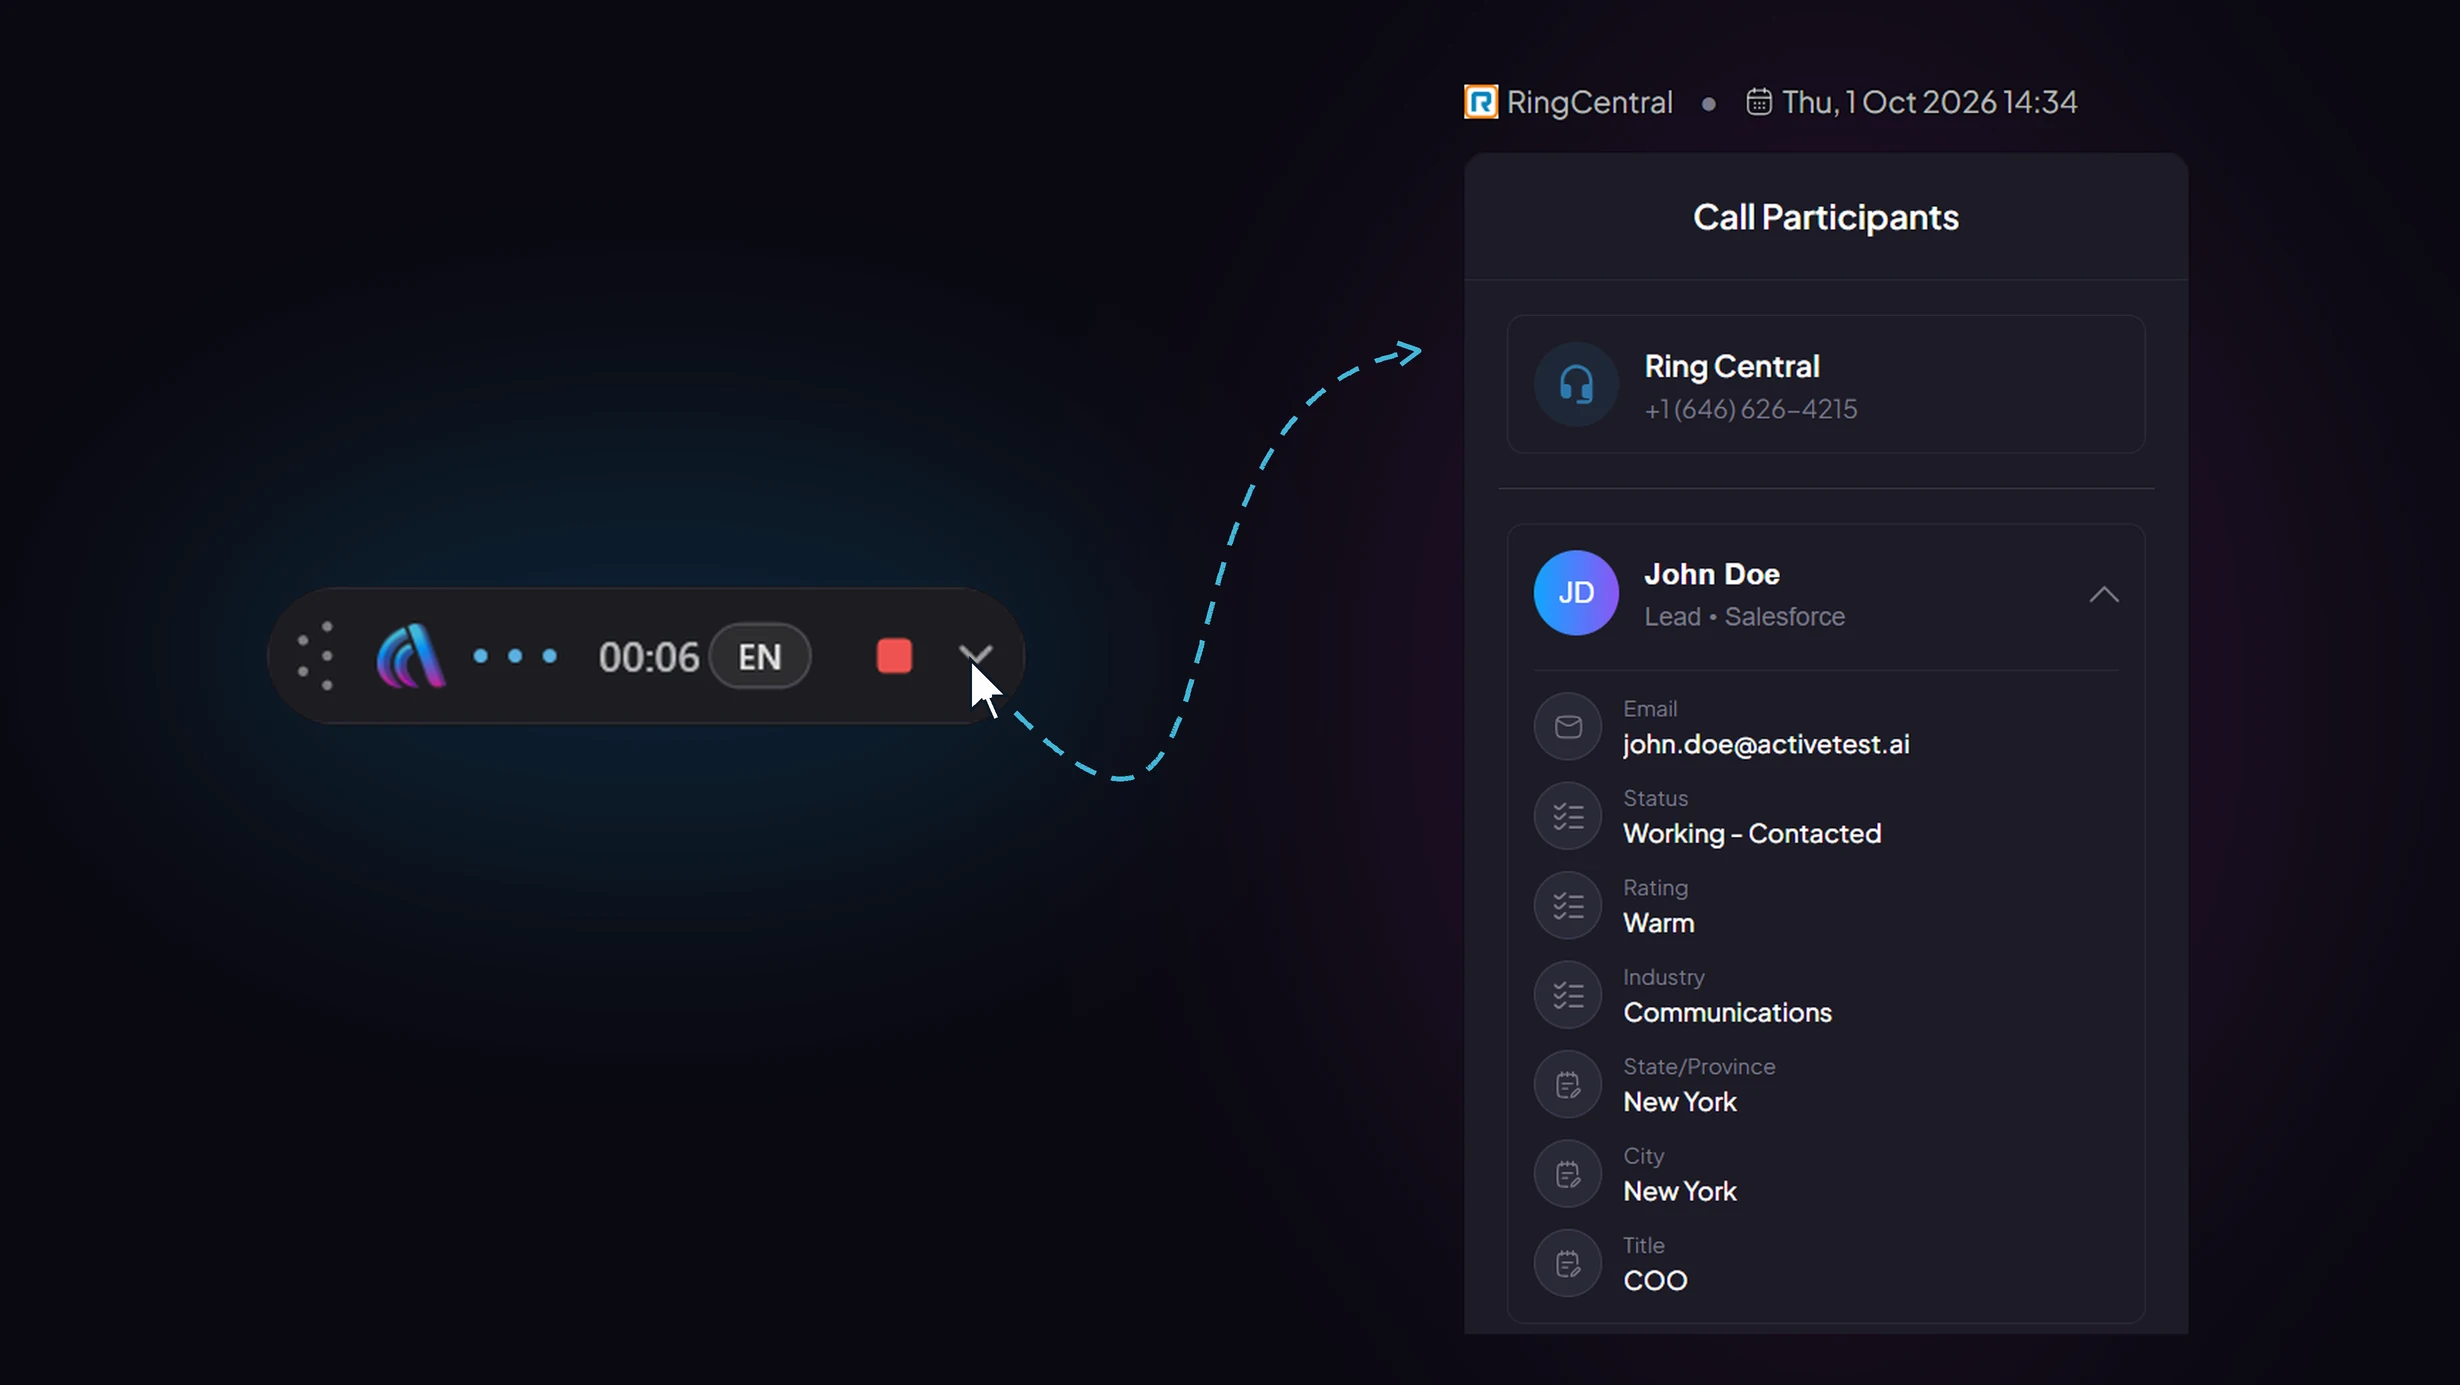This screenshot has height=1385, width=2460.
Task: Click the checklist icon next to Rating
Action: pos(1568,906)
